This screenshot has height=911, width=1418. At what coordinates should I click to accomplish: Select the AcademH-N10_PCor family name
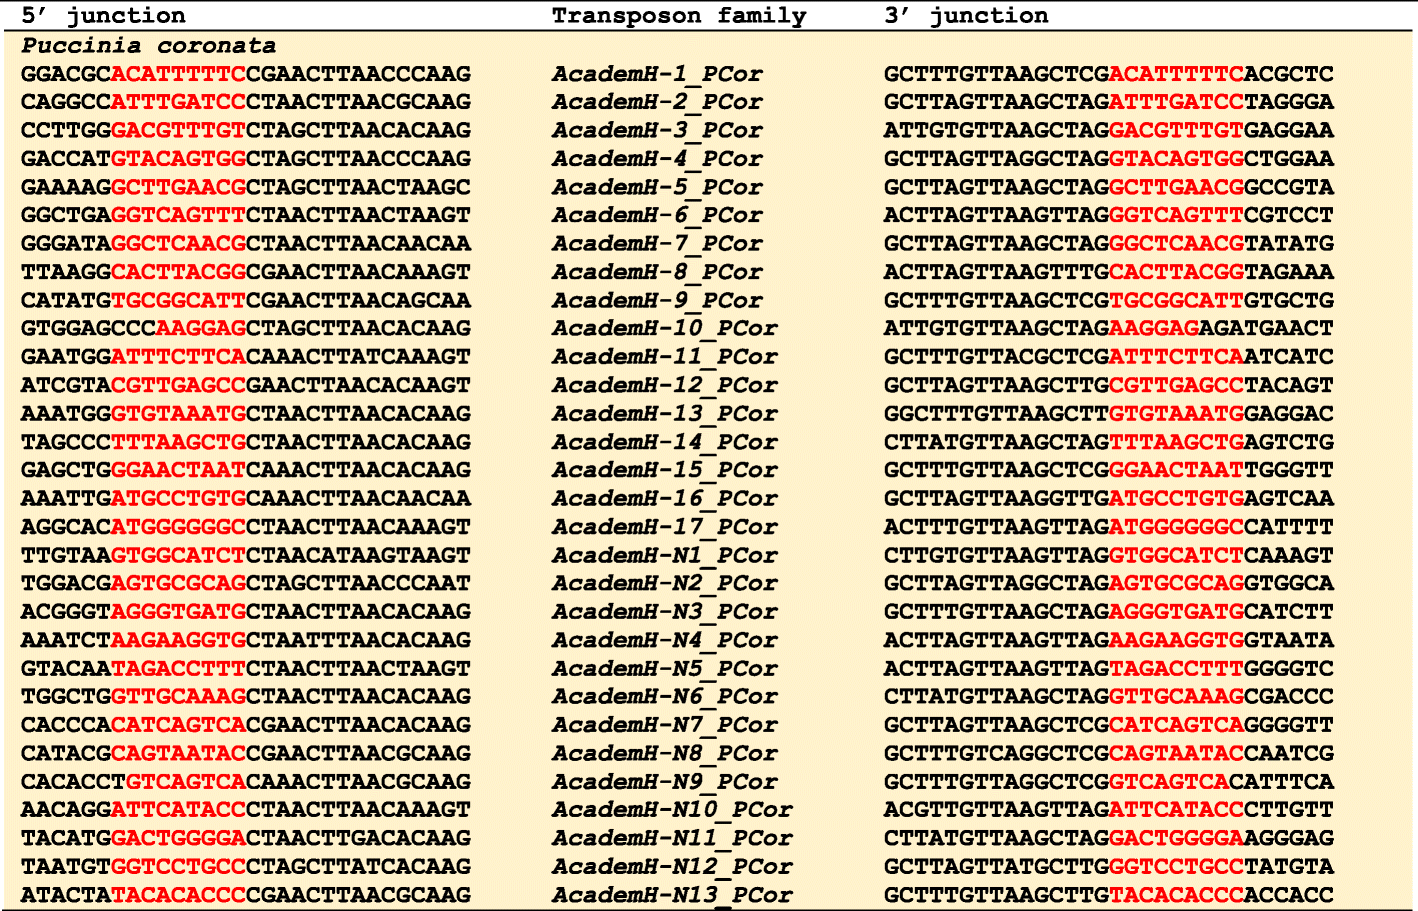pyautogui.click(x=672, y=810)
